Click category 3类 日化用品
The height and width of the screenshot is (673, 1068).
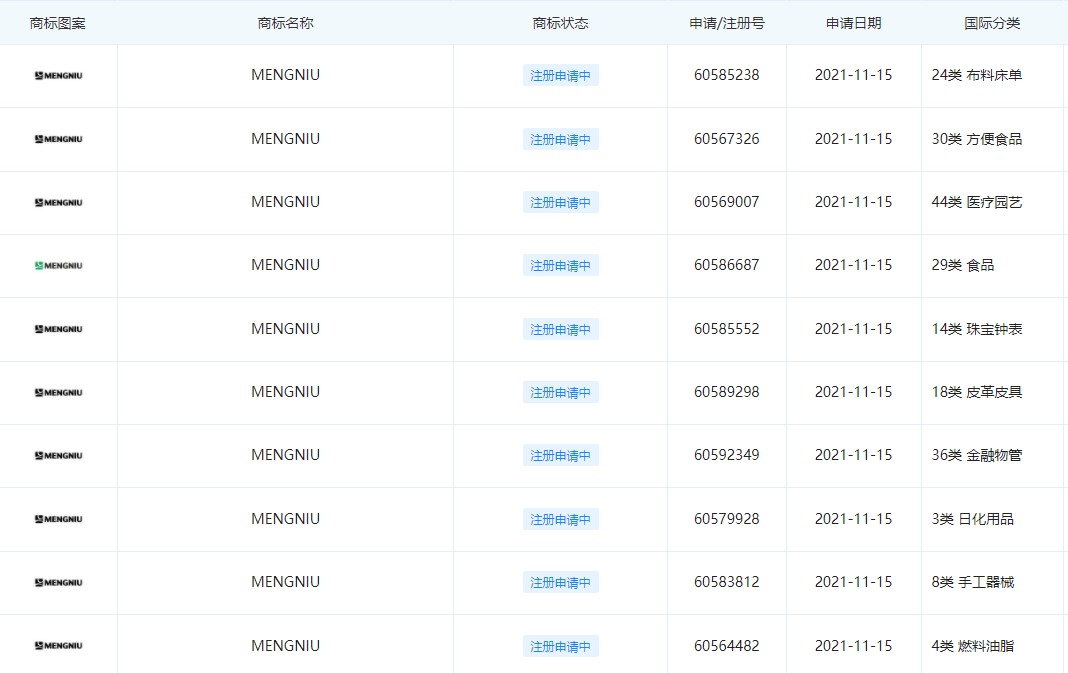coord(973,519)
